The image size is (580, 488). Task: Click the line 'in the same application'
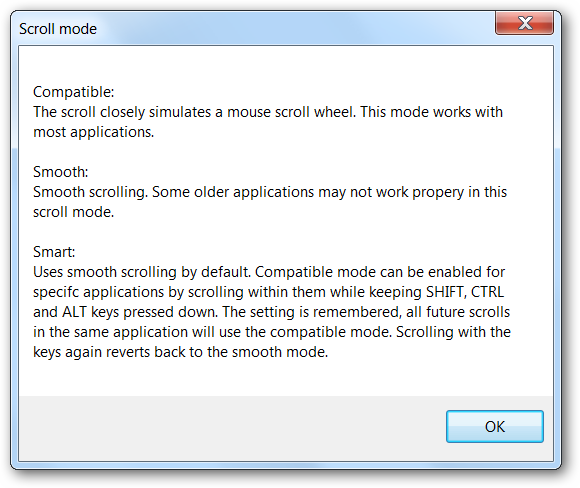[x=272, y=332]
